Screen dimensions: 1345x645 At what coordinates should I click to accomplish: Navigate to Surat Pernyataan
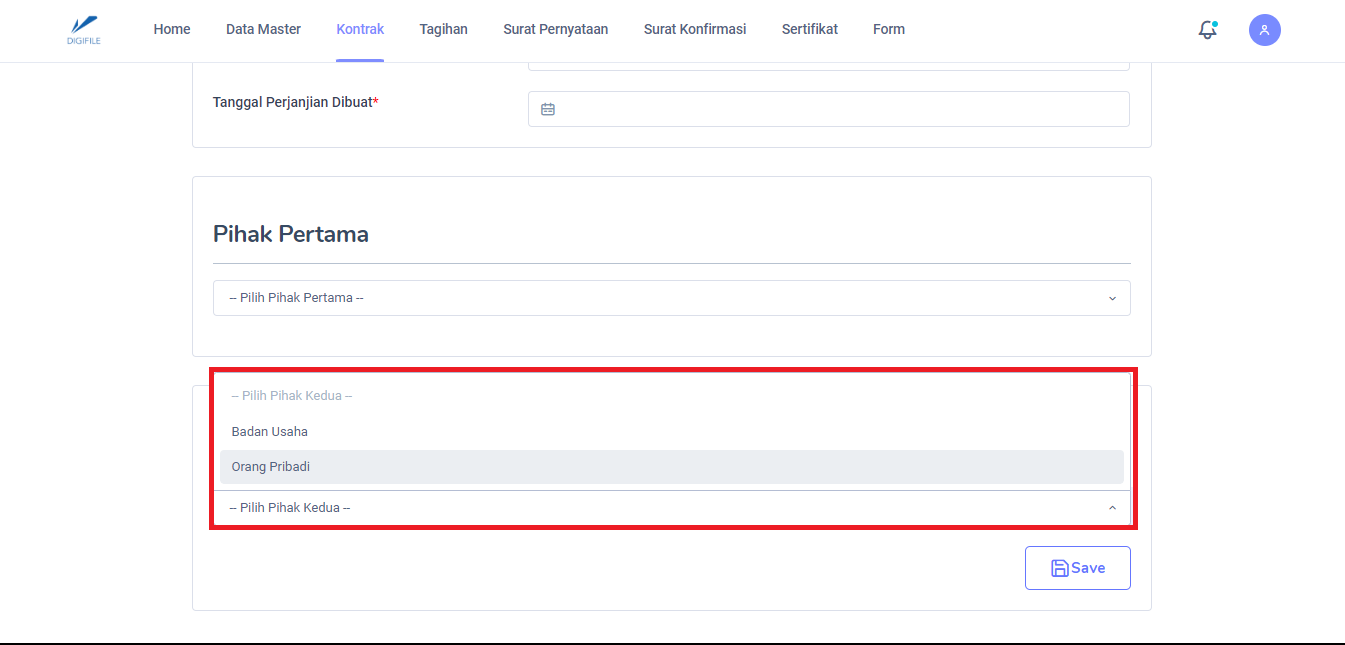(x=555, y=29)
